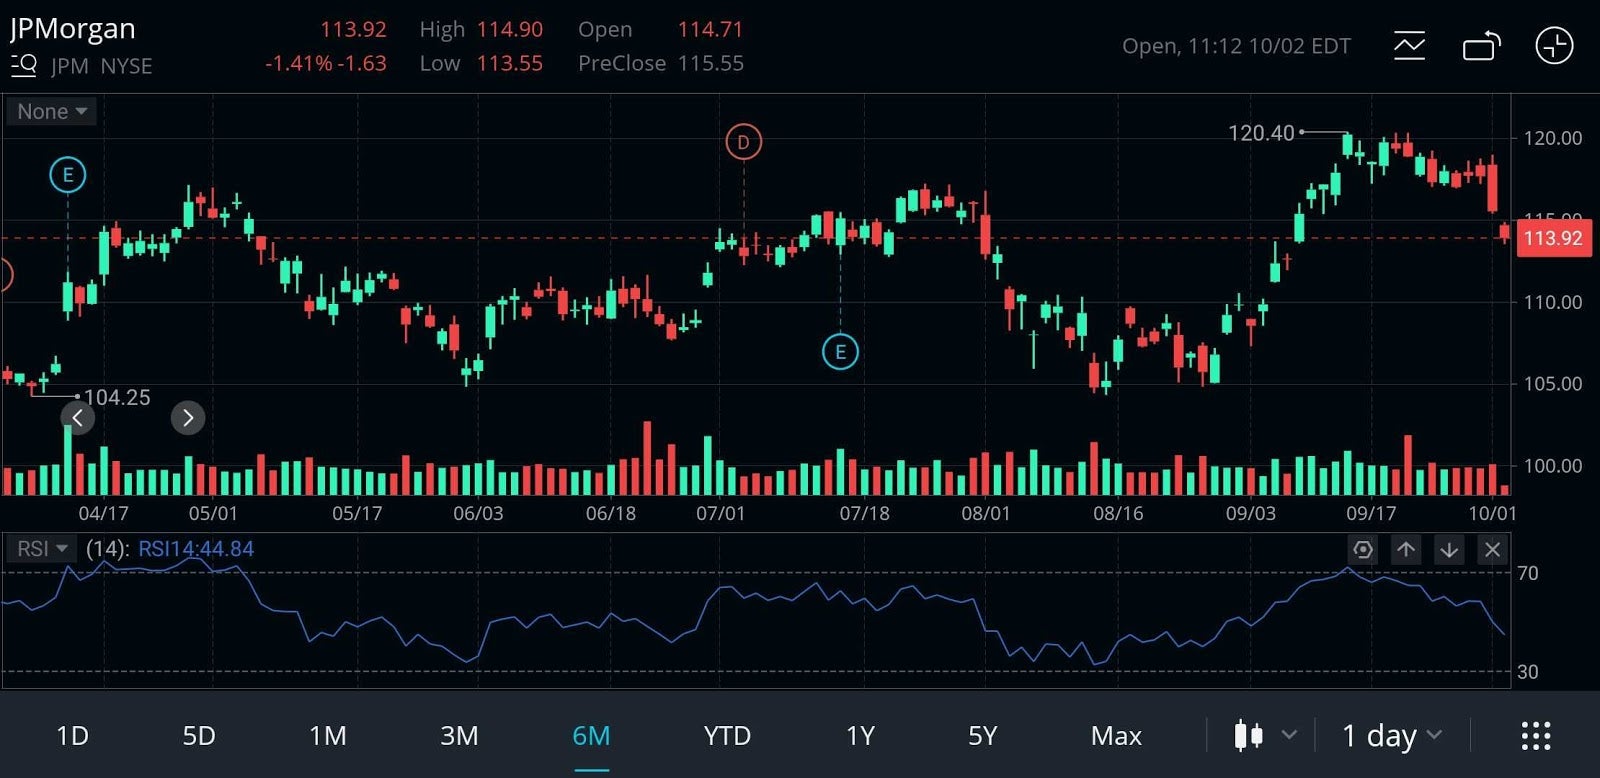Viewport: 1600px width, 778px height.
Task: Open the candlestick chart type icon
Action: pyautogui.click(x=1248, y=735)
